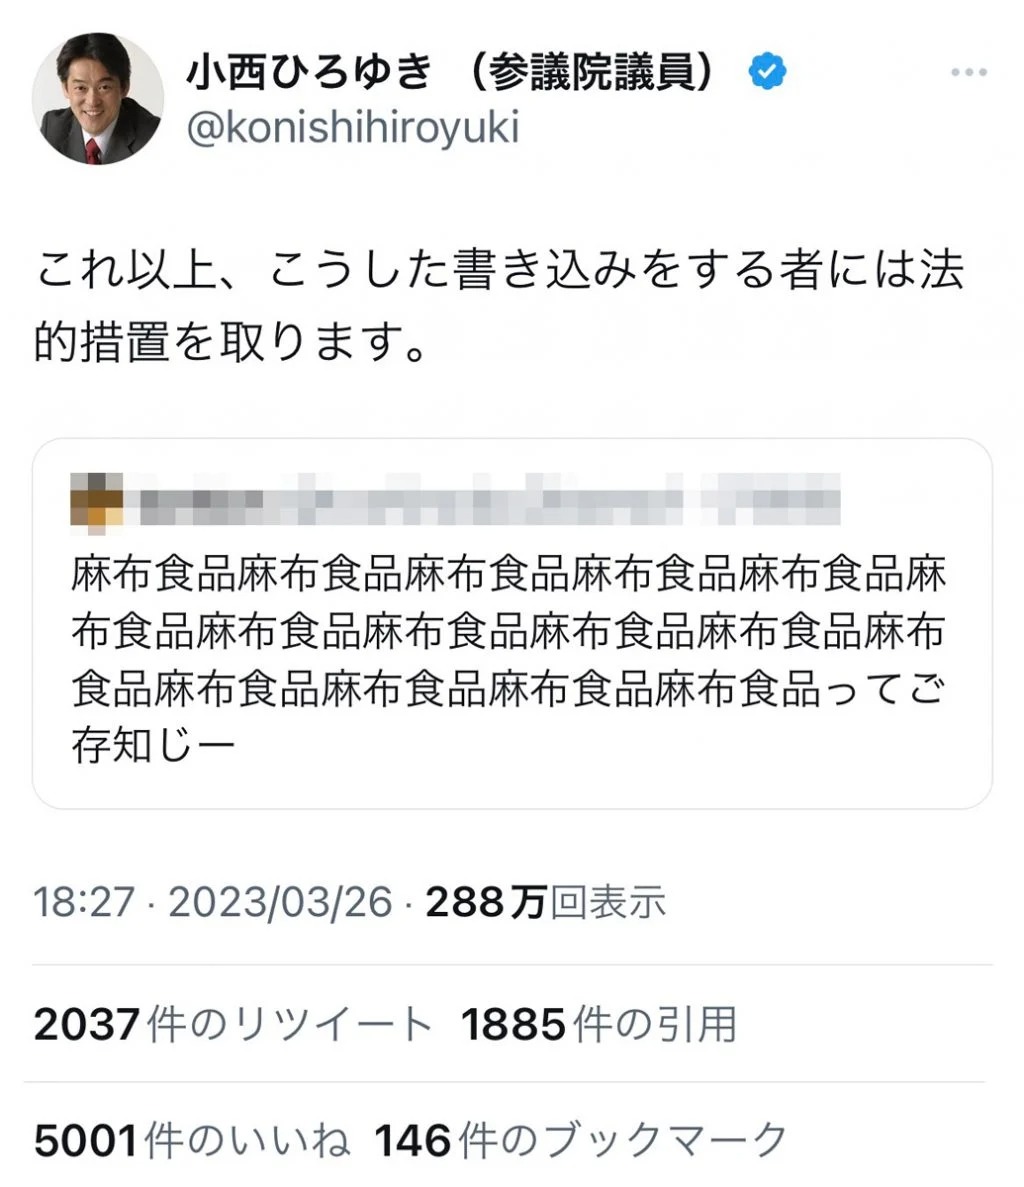Click the 2023/03/26 date
The width and height of the screenshot is (1024, 1187).
[x=280, y=902]
